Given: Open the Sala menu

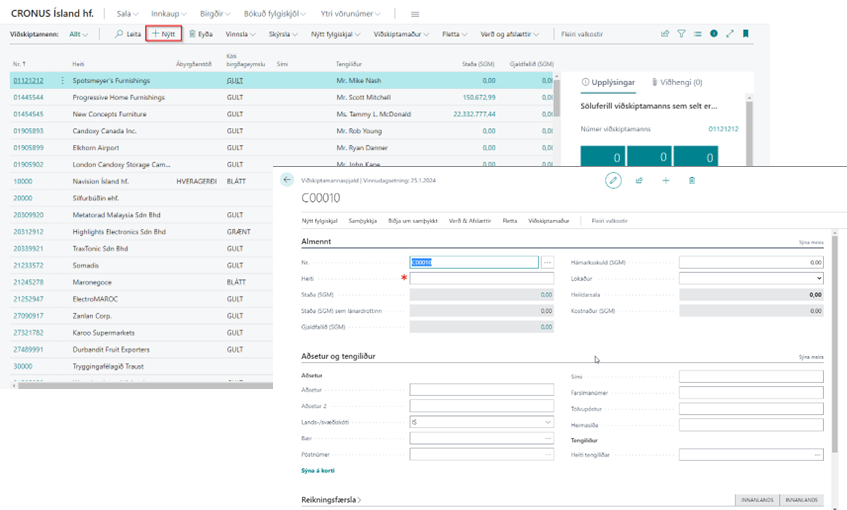Looking at the screenshot, I should [x=127, y=13].
